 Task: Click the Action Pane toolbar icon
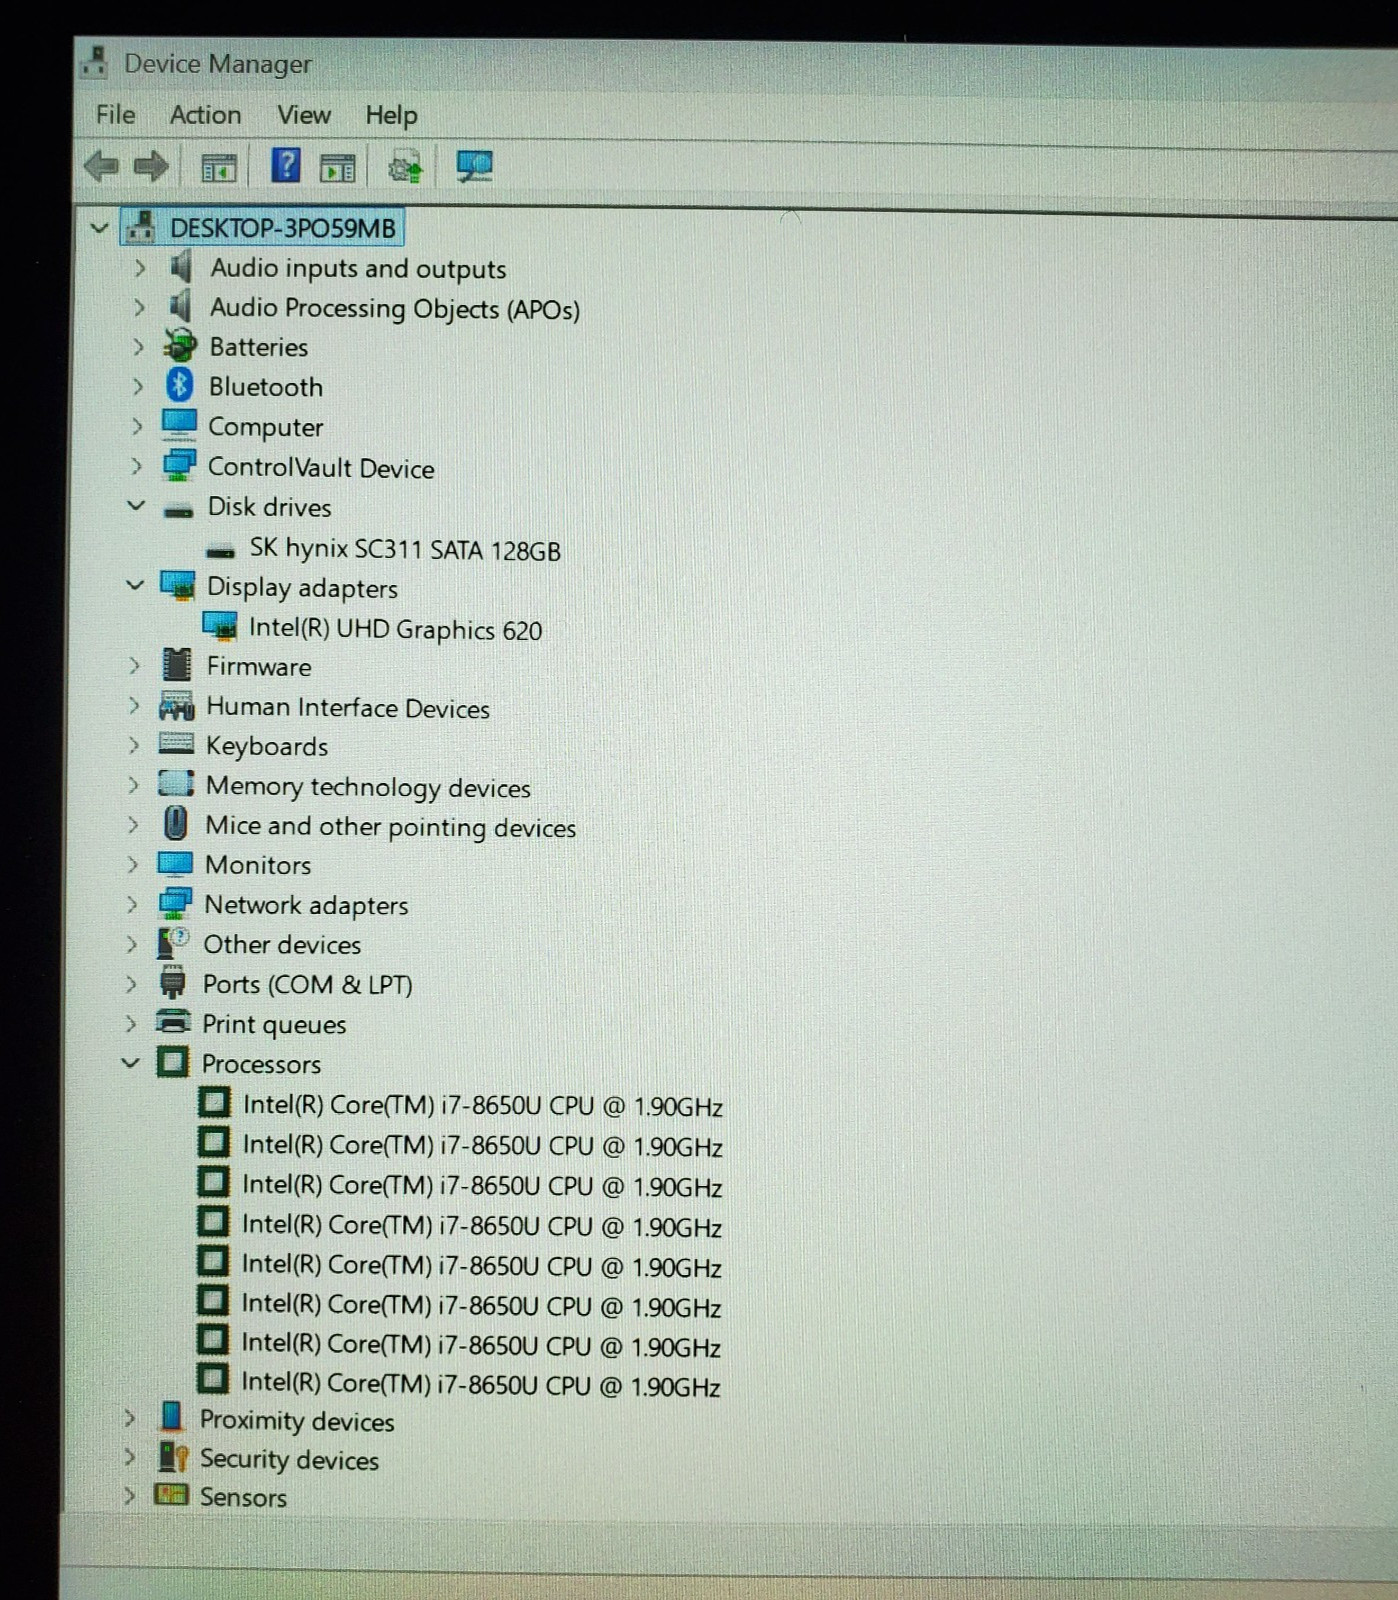[337, 168]
